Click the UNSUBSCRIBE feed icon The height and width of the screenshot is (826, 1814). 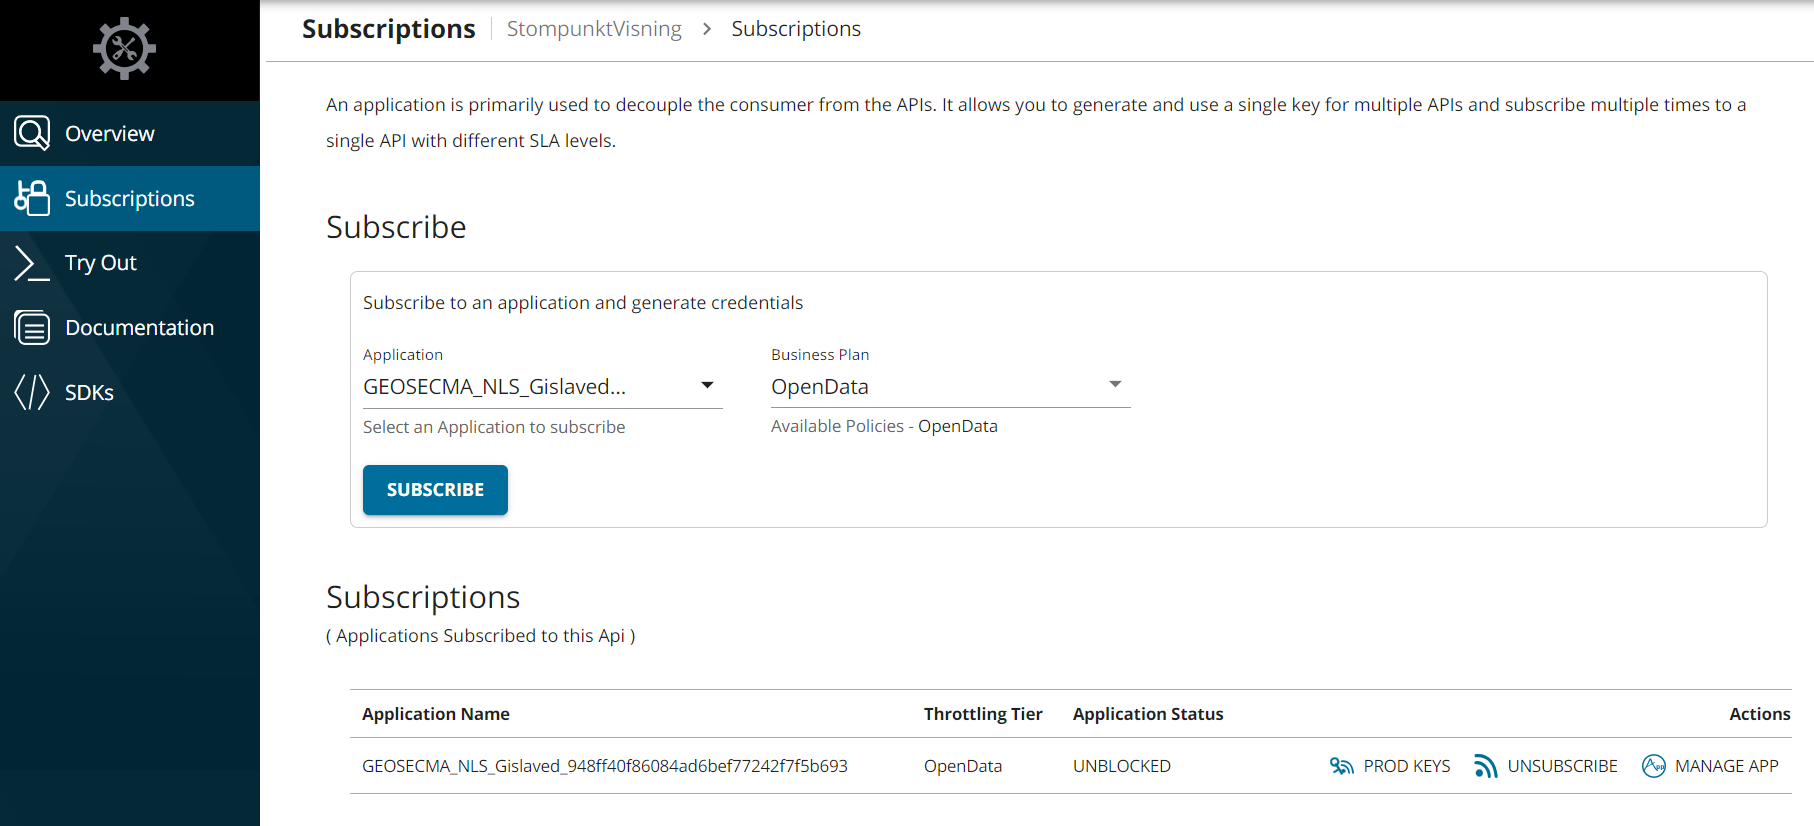click(1485, 766)
